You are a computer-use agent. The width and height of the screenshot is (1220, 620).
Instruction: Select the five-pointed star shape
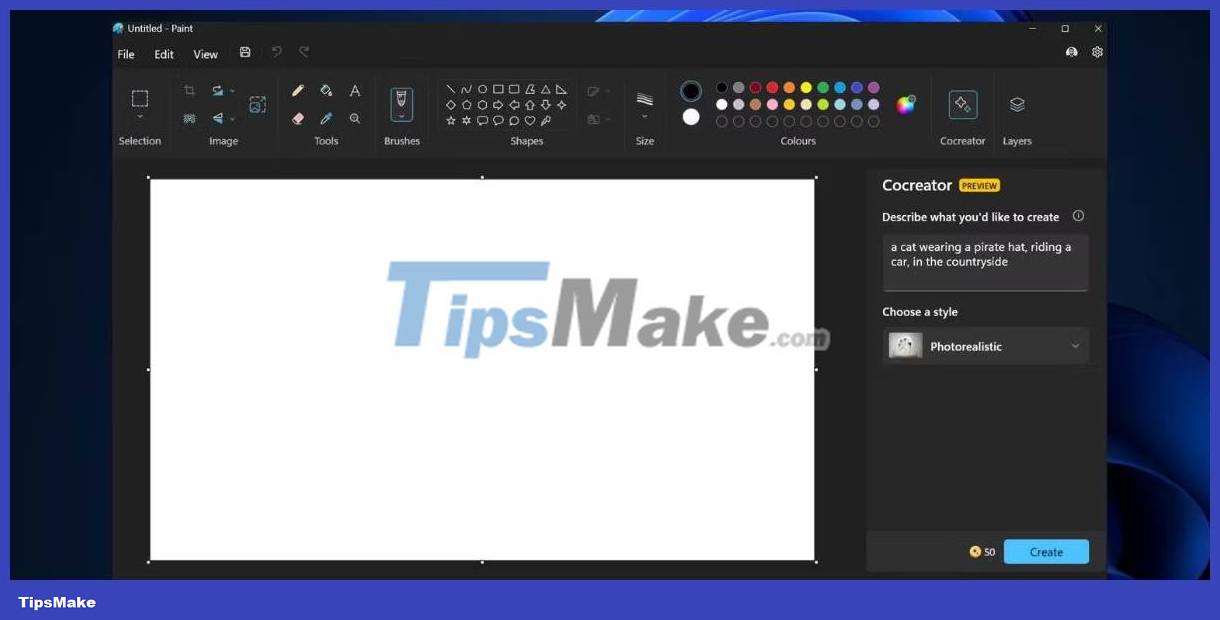(x=450, y=121)
